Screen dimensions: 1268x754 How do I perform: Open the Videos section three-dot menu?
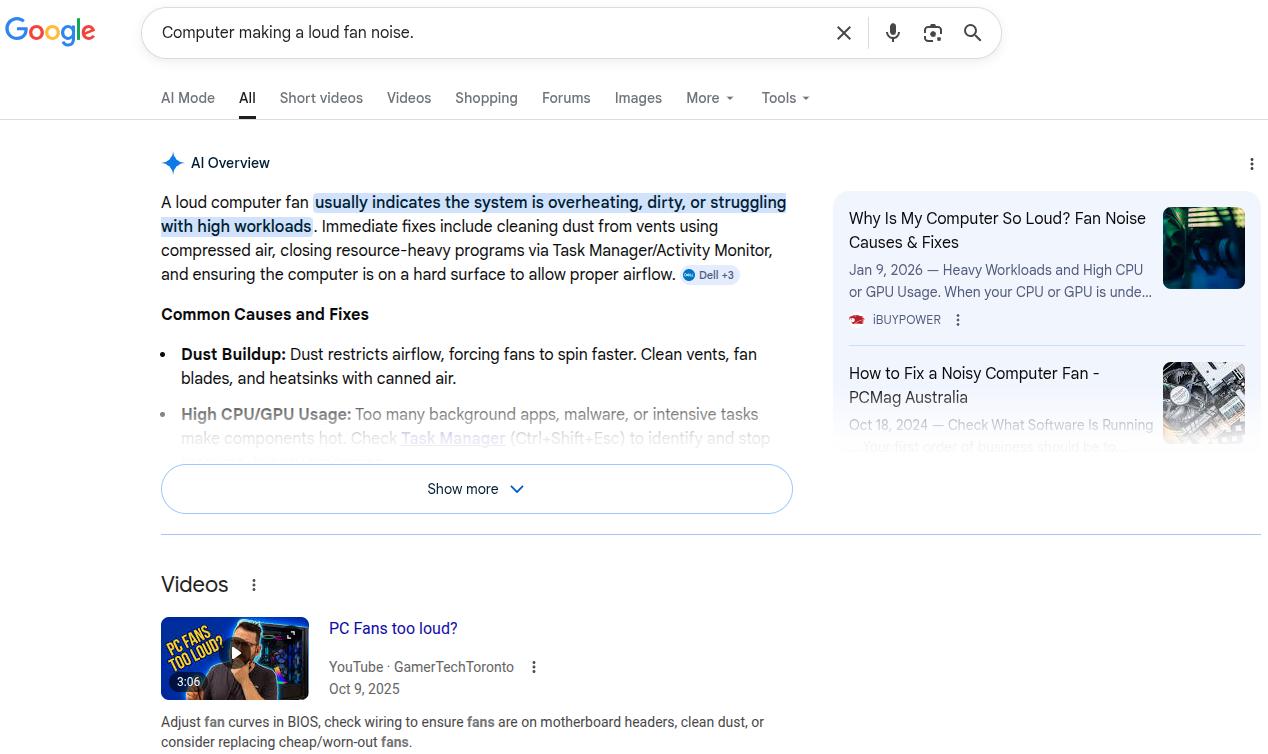pyautogui.click(x=253, y=584)
